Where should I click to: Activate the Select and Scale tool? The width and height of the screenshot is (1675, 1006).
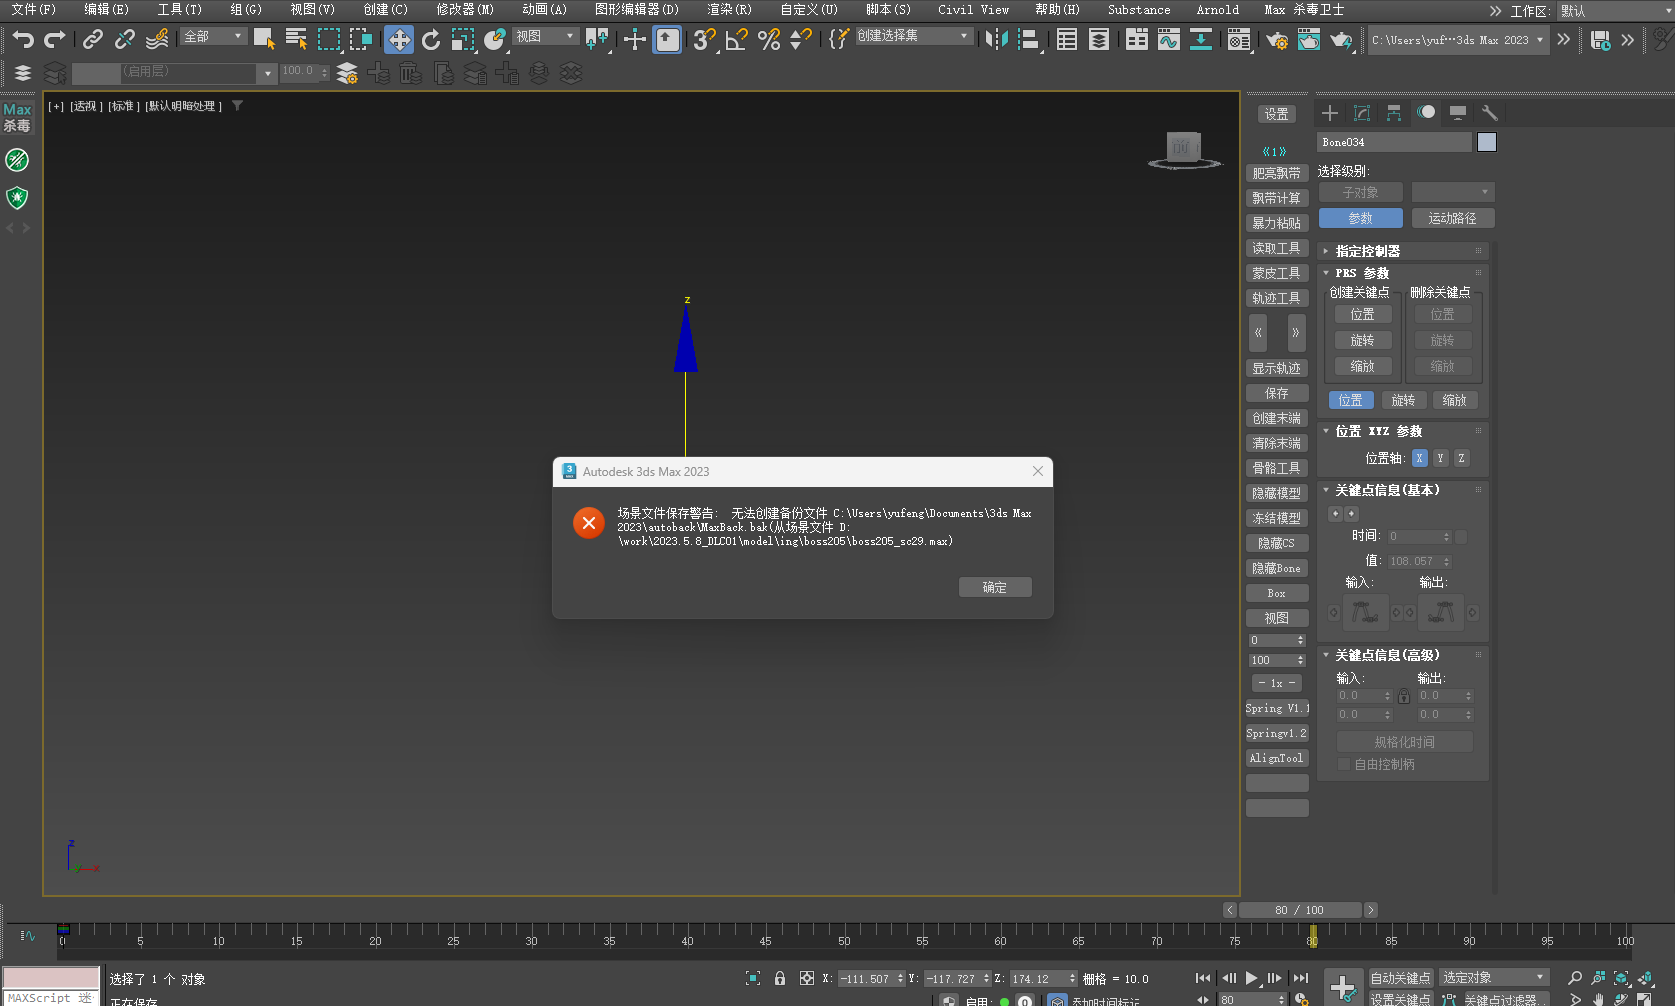pos(463,39)
